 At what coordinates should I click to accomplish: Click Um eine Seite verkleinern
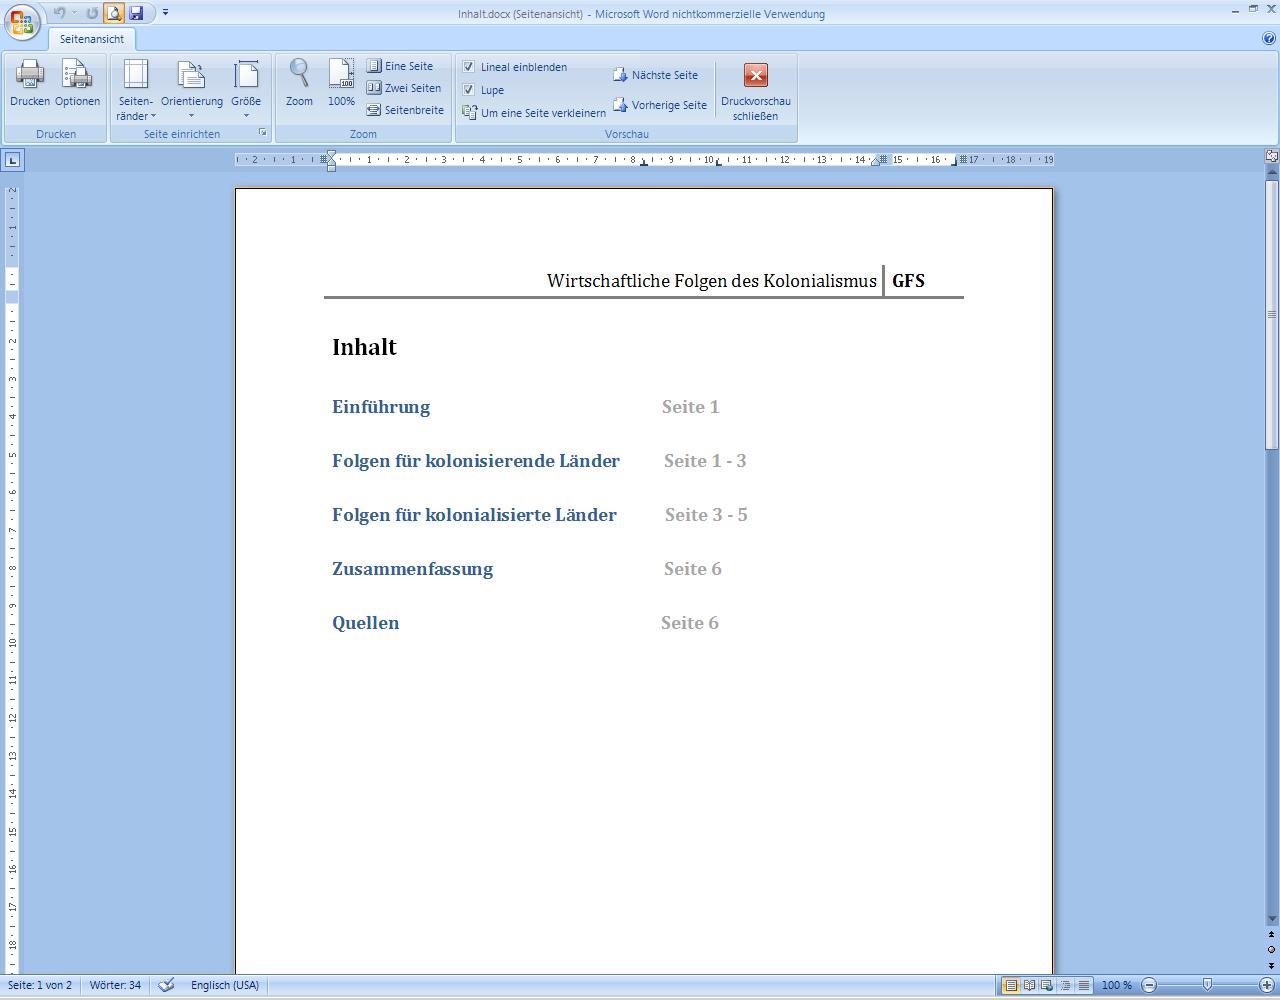[534, 113]
